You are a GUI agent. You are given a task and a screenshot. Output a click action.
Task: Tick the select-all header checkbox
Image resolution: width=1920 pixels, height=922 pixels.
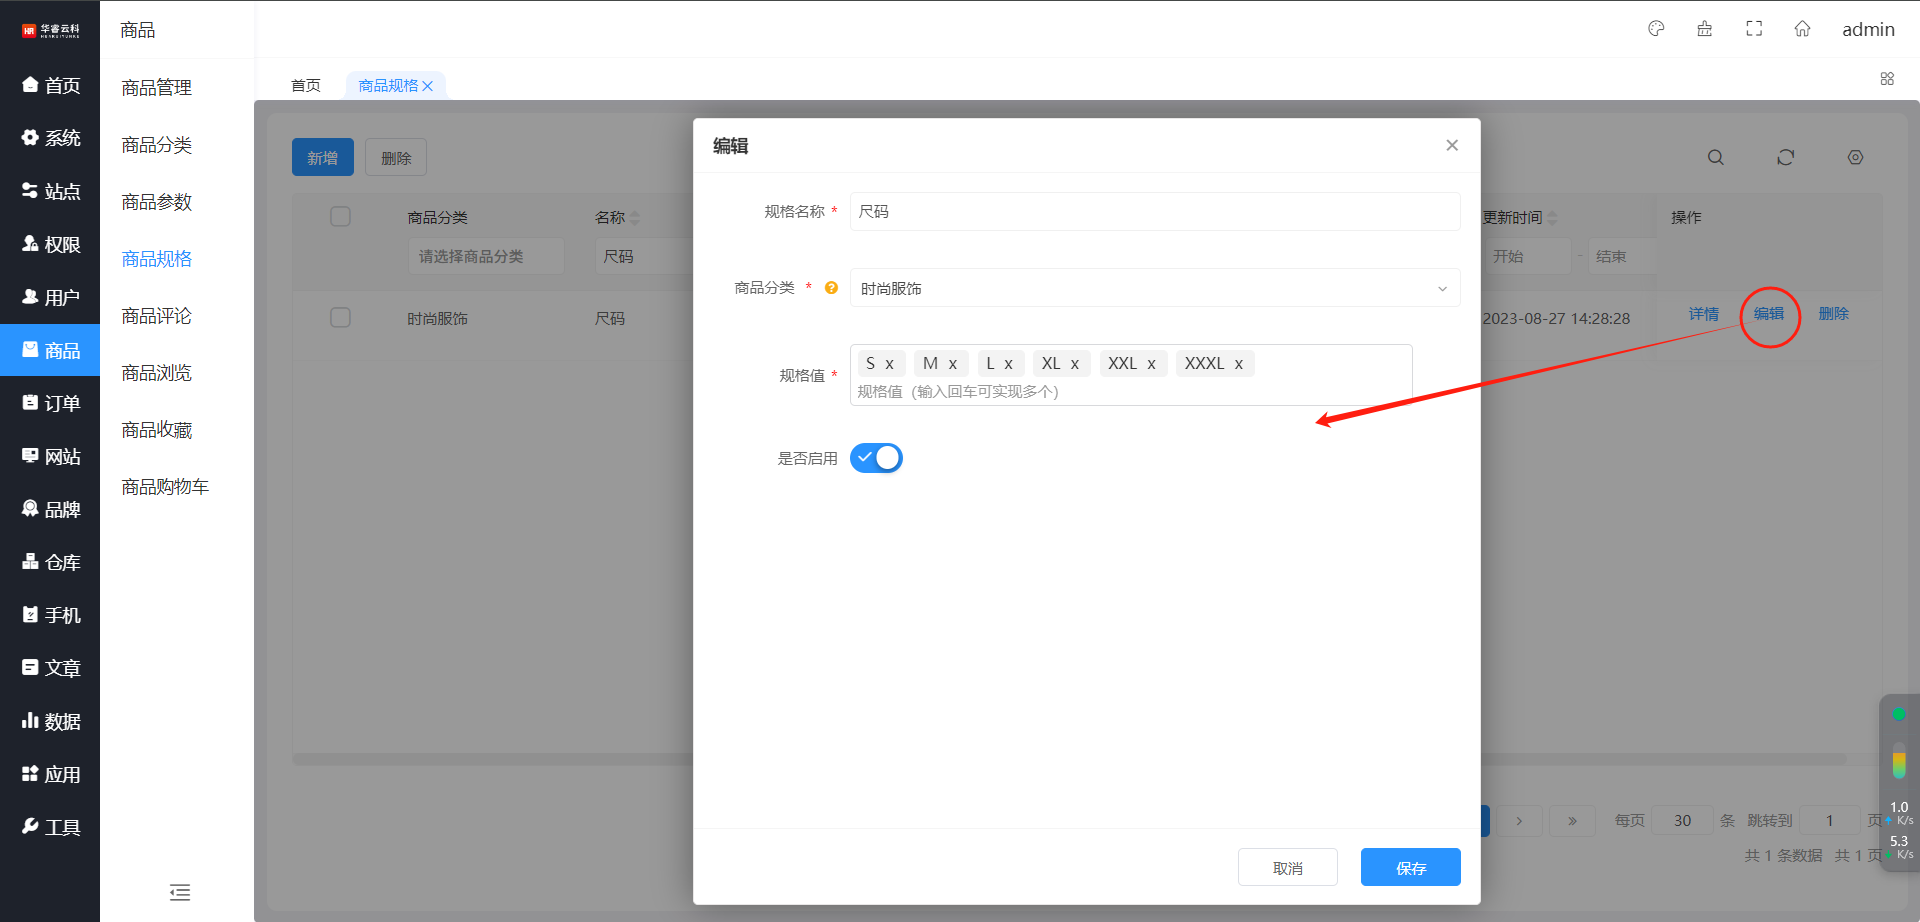pyautogui.click(x=340, y=217)
